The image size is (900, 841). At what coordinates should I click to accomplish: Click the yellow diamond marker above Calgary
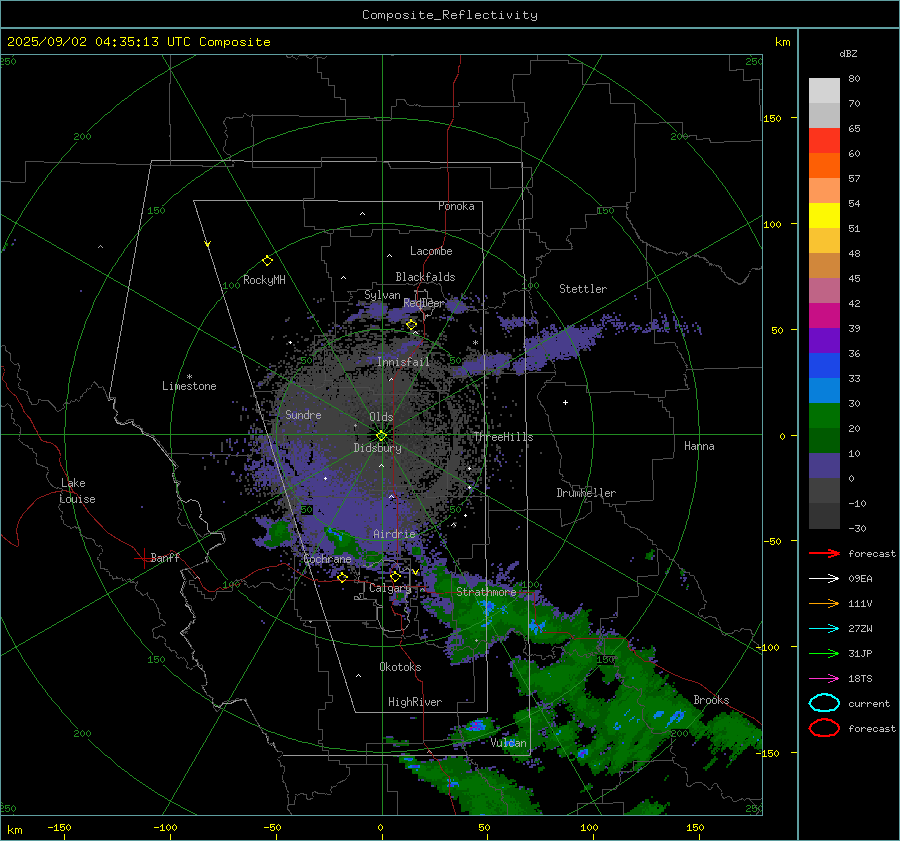pyautogui.click(x=395, y=576)
